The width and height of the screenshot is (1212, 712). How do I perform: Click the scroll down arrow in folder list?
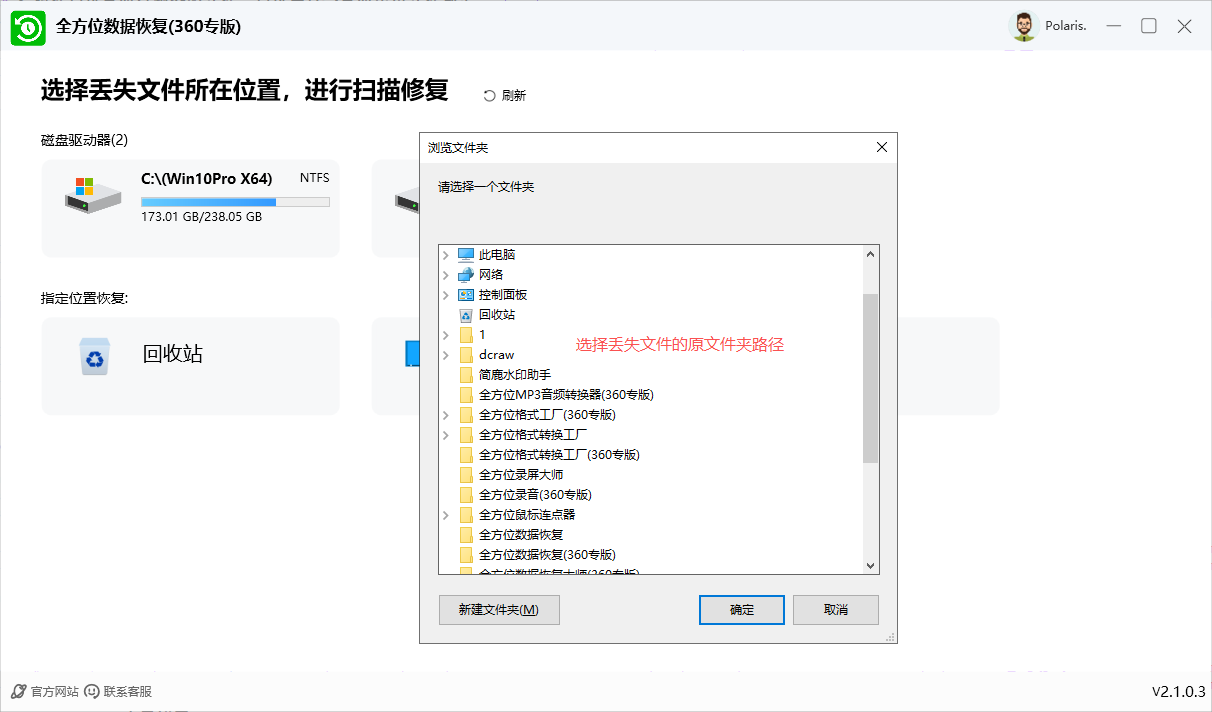click(x=870, y=566)
